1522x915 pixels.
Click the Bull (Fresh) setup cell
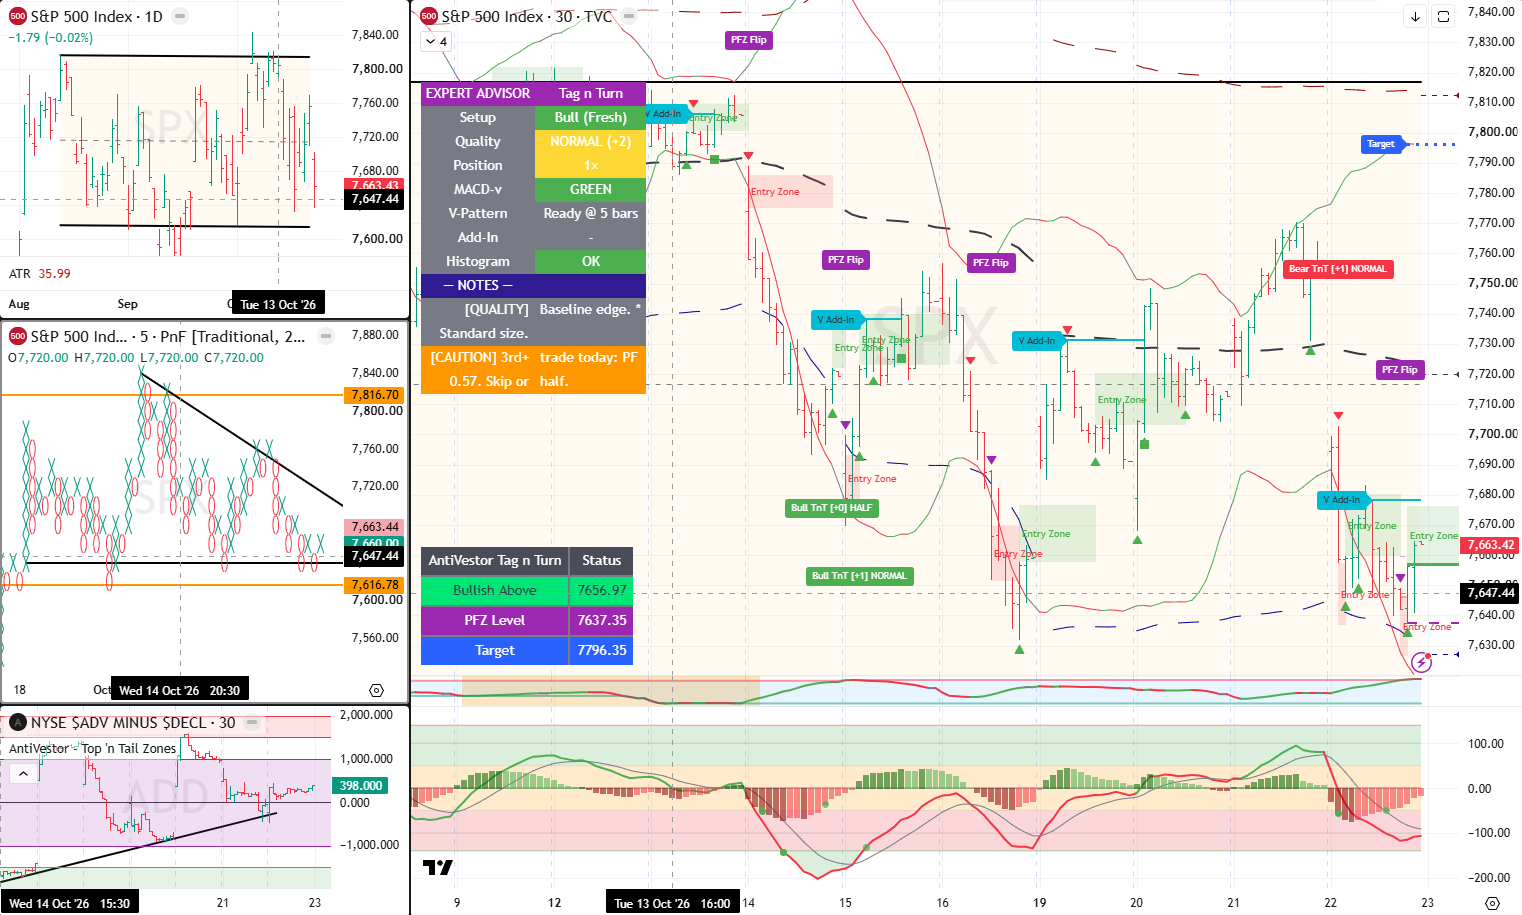tap(590, 117)
